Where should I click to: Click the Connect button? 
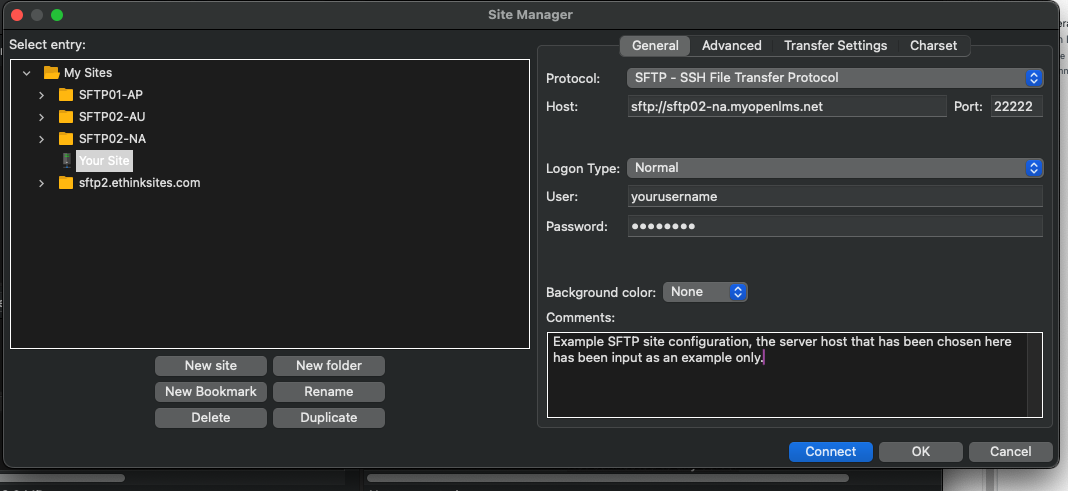tap(830, 452)
